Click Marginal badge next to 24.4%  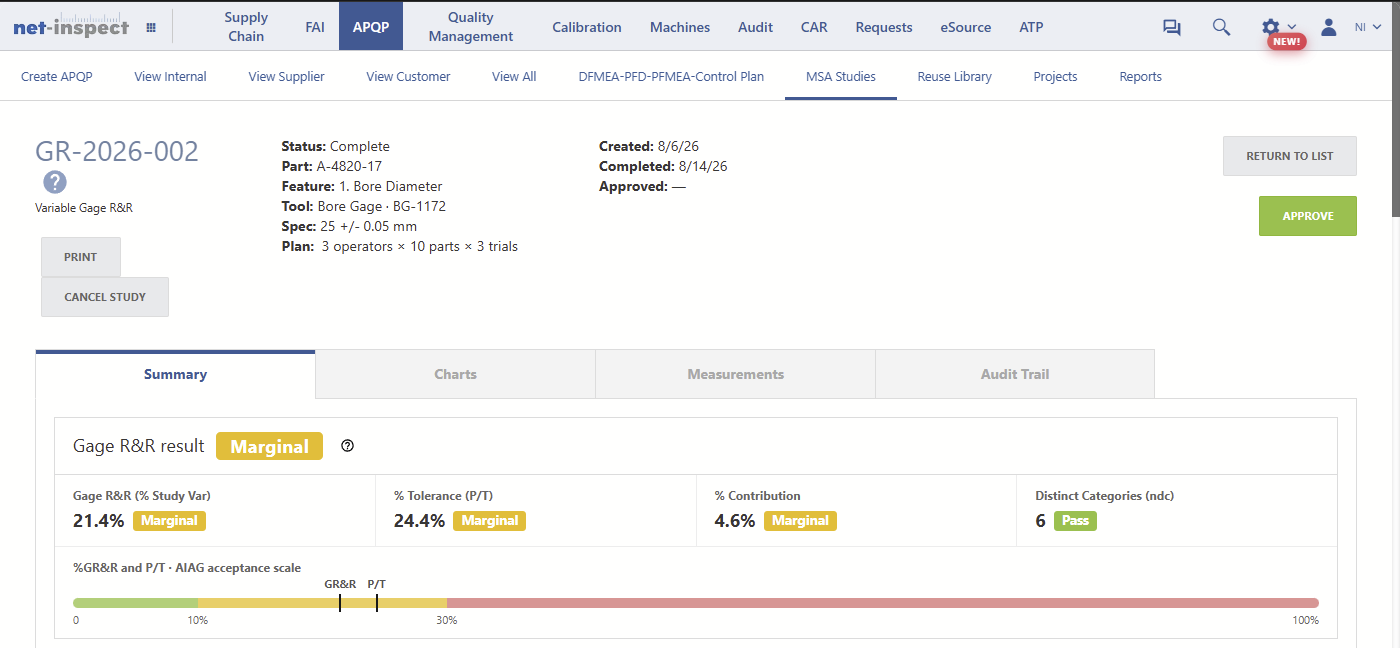489,521
